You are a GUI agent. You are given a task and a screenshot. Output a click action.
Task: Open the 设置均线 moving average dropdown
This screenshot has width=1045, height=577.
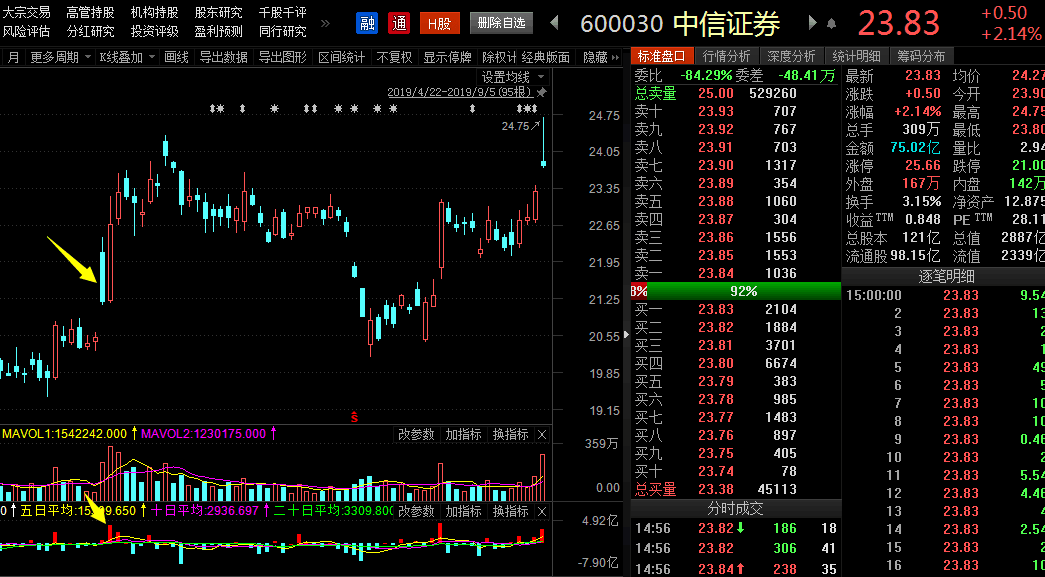point(513,77)
